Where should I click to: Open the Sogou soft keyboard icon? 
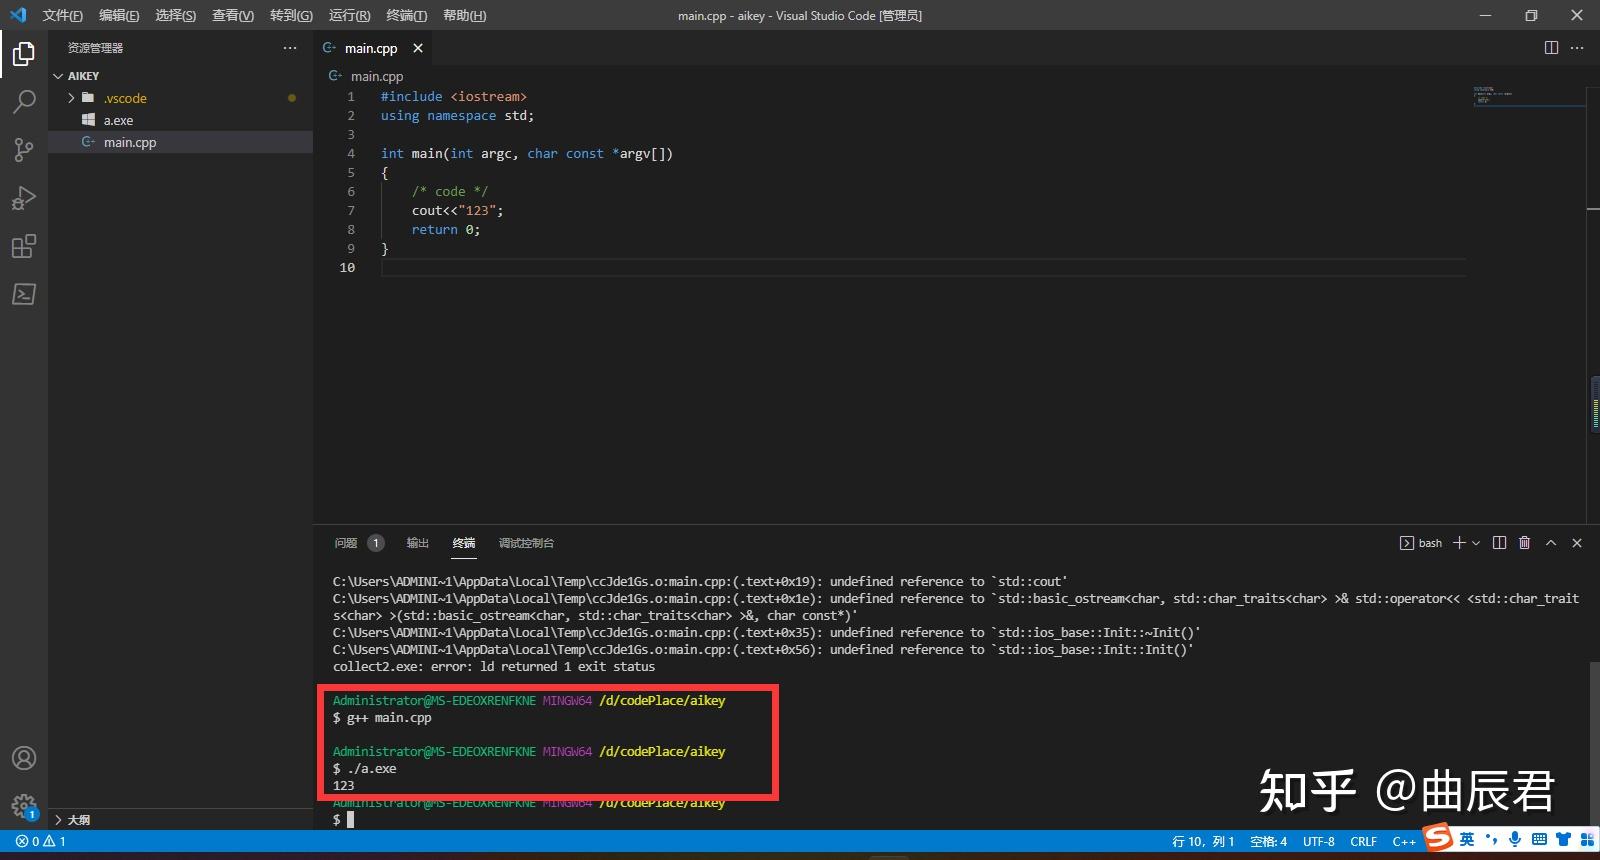1540,839
